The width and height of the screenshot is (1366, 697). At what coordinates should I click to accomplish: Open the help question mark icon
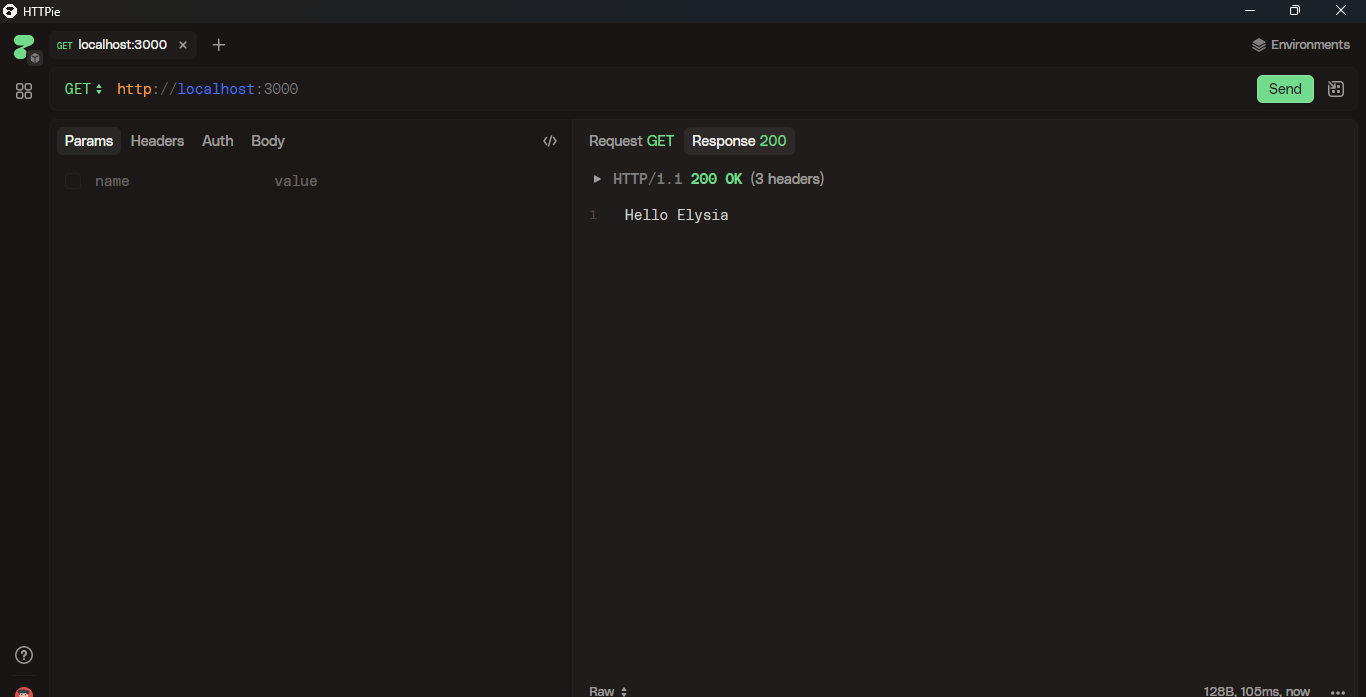click(24, 655)
